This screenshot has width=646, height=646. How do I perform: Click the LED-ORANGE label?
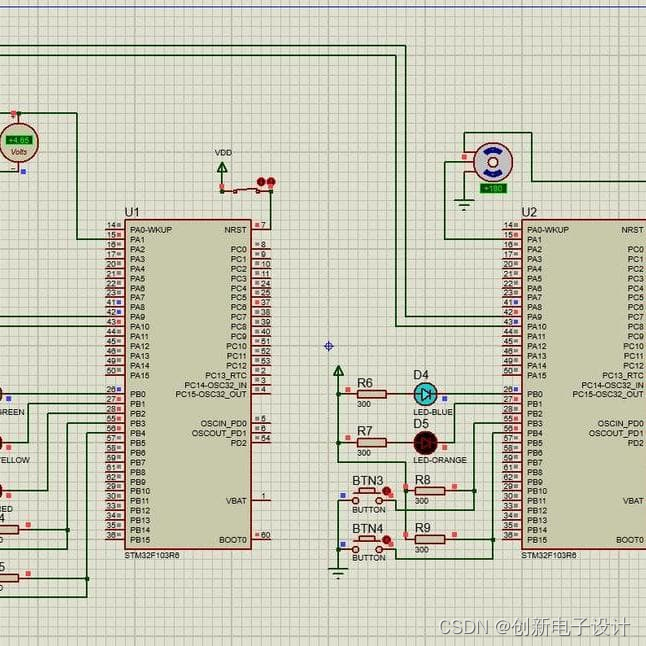pos(440,460)
